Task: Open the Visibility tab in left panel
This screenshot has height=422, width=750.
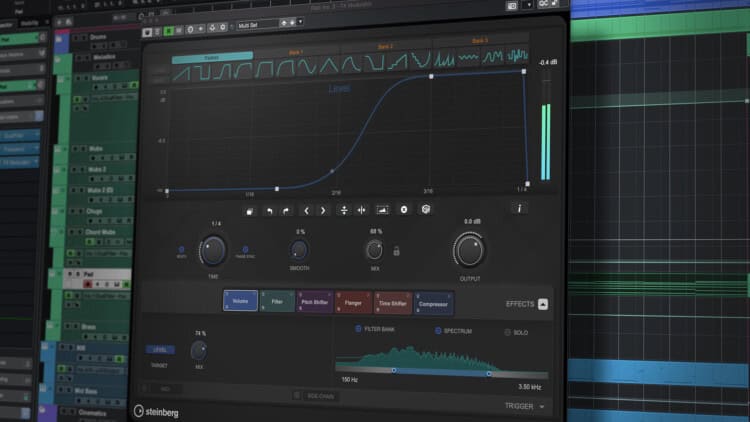Action: tap(31, 23)
